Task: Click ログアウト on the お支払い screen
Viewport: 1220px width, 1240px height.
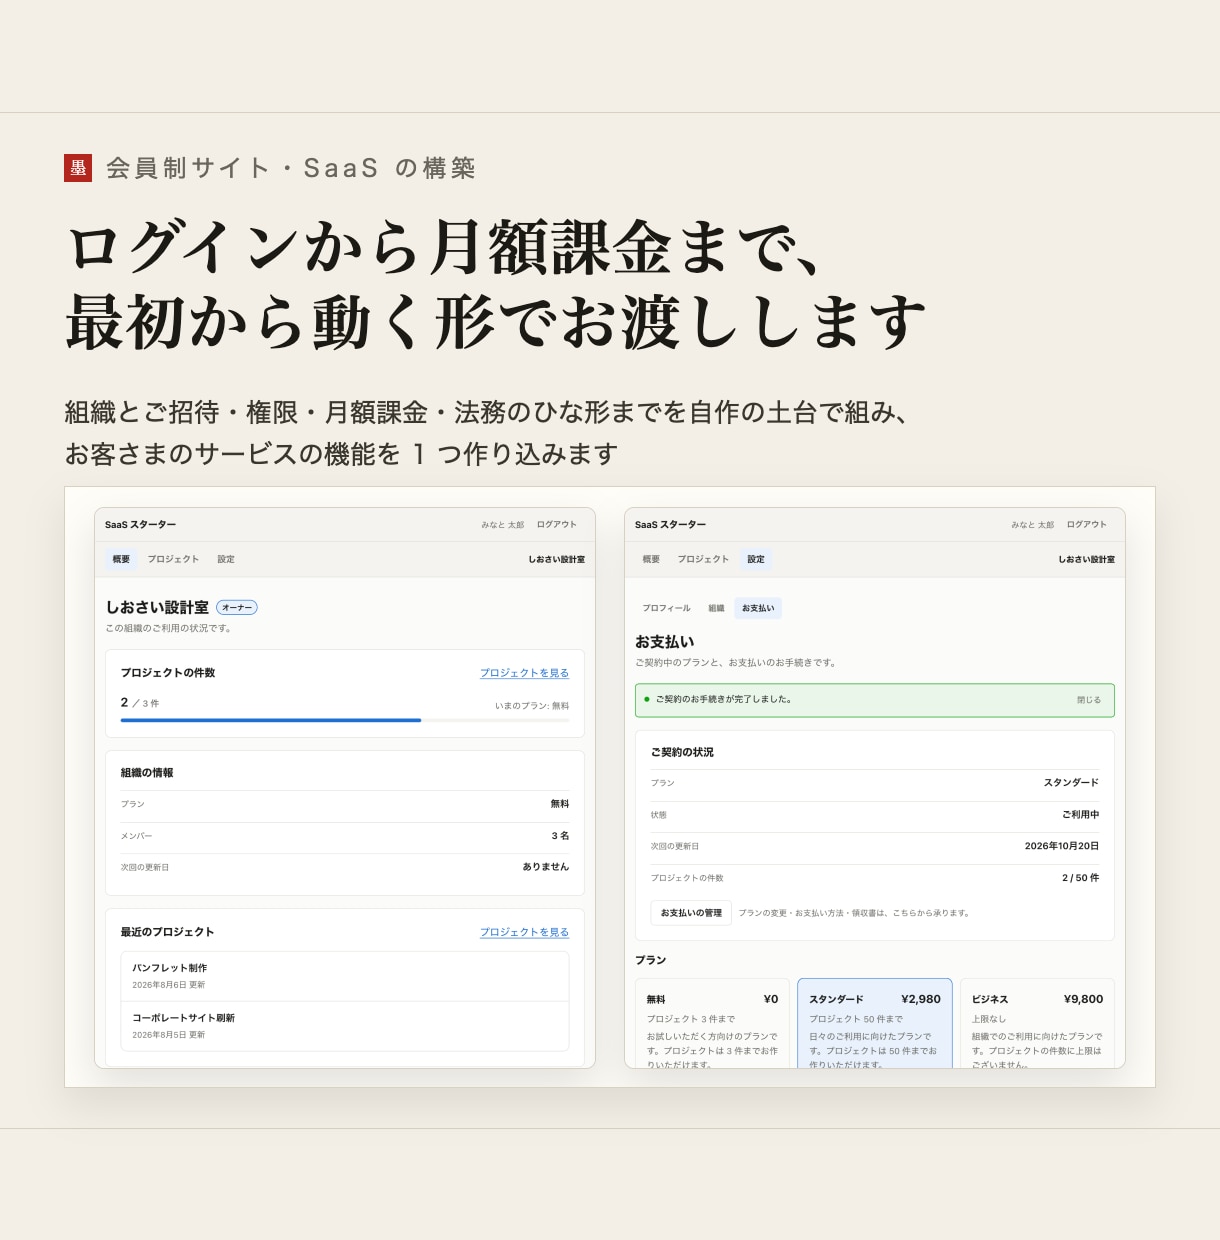Action: pos(1086,525)
